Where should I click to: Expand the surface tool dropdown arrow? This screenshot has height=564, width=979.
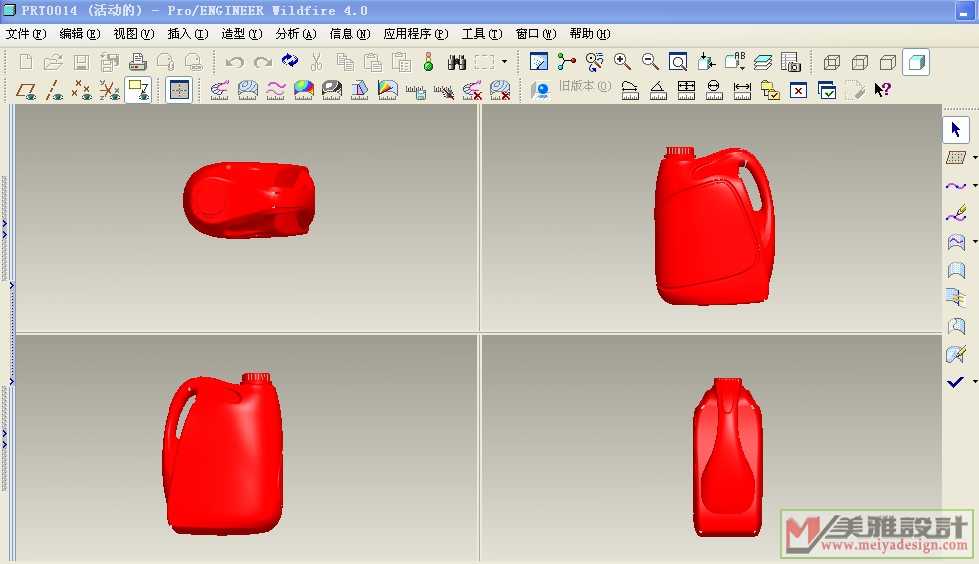[x=975, y=242]
